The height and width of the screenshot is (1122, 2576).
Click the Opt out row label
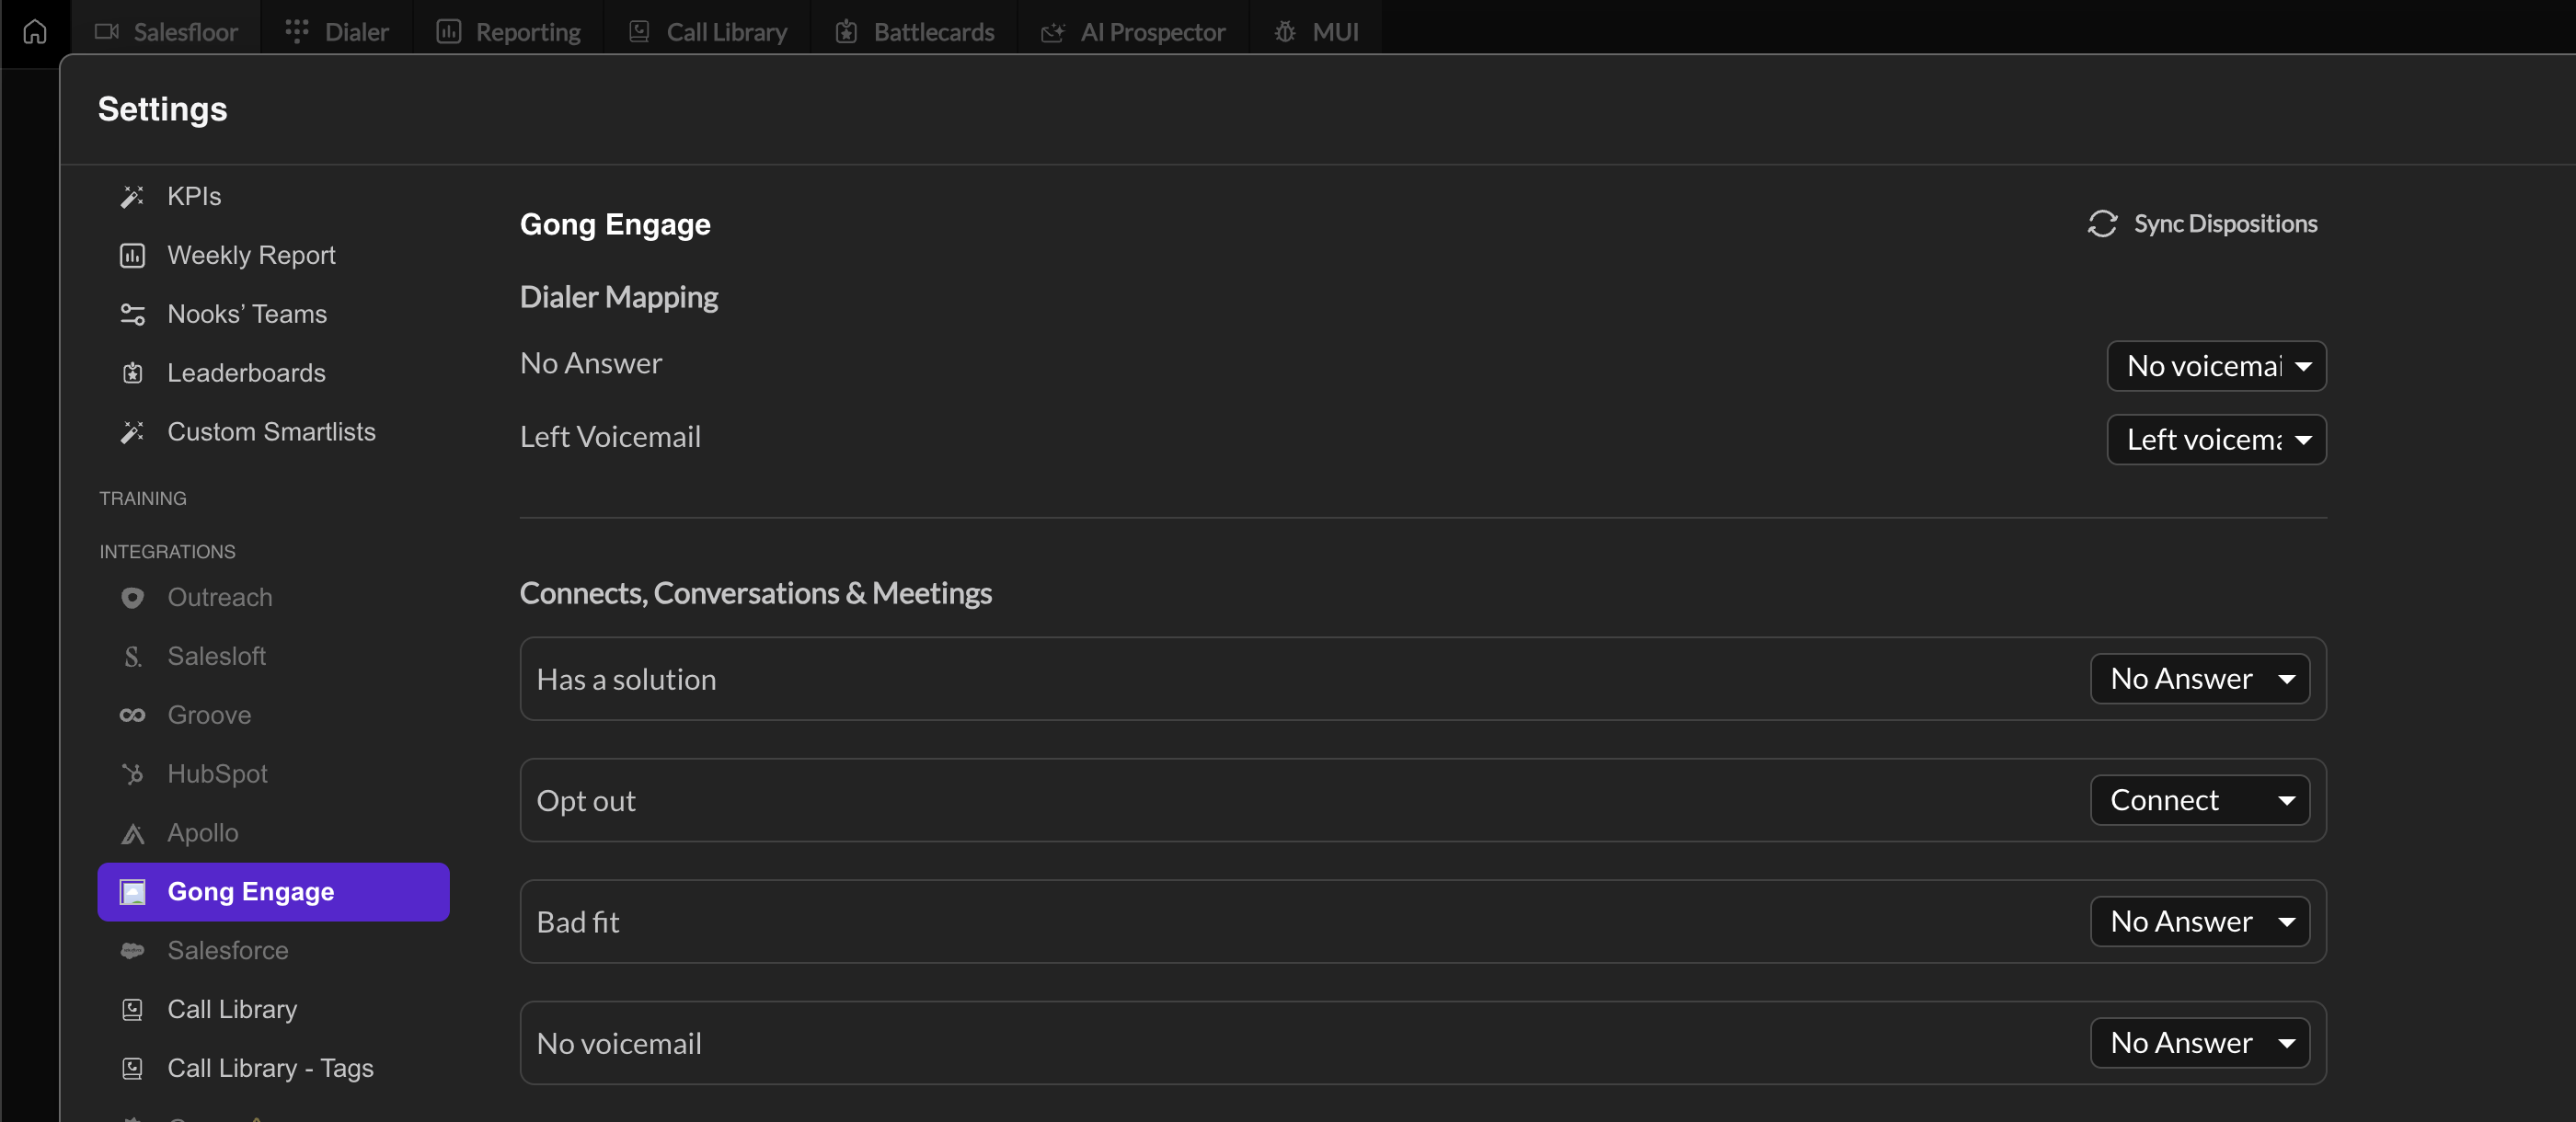(x=586, y=801)
